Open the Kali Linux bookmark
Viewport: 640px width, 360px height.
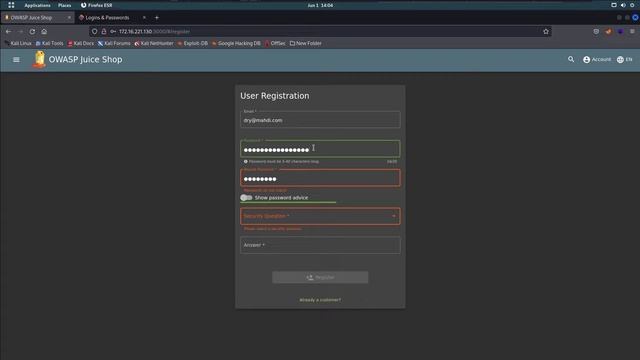pos(18,43)
